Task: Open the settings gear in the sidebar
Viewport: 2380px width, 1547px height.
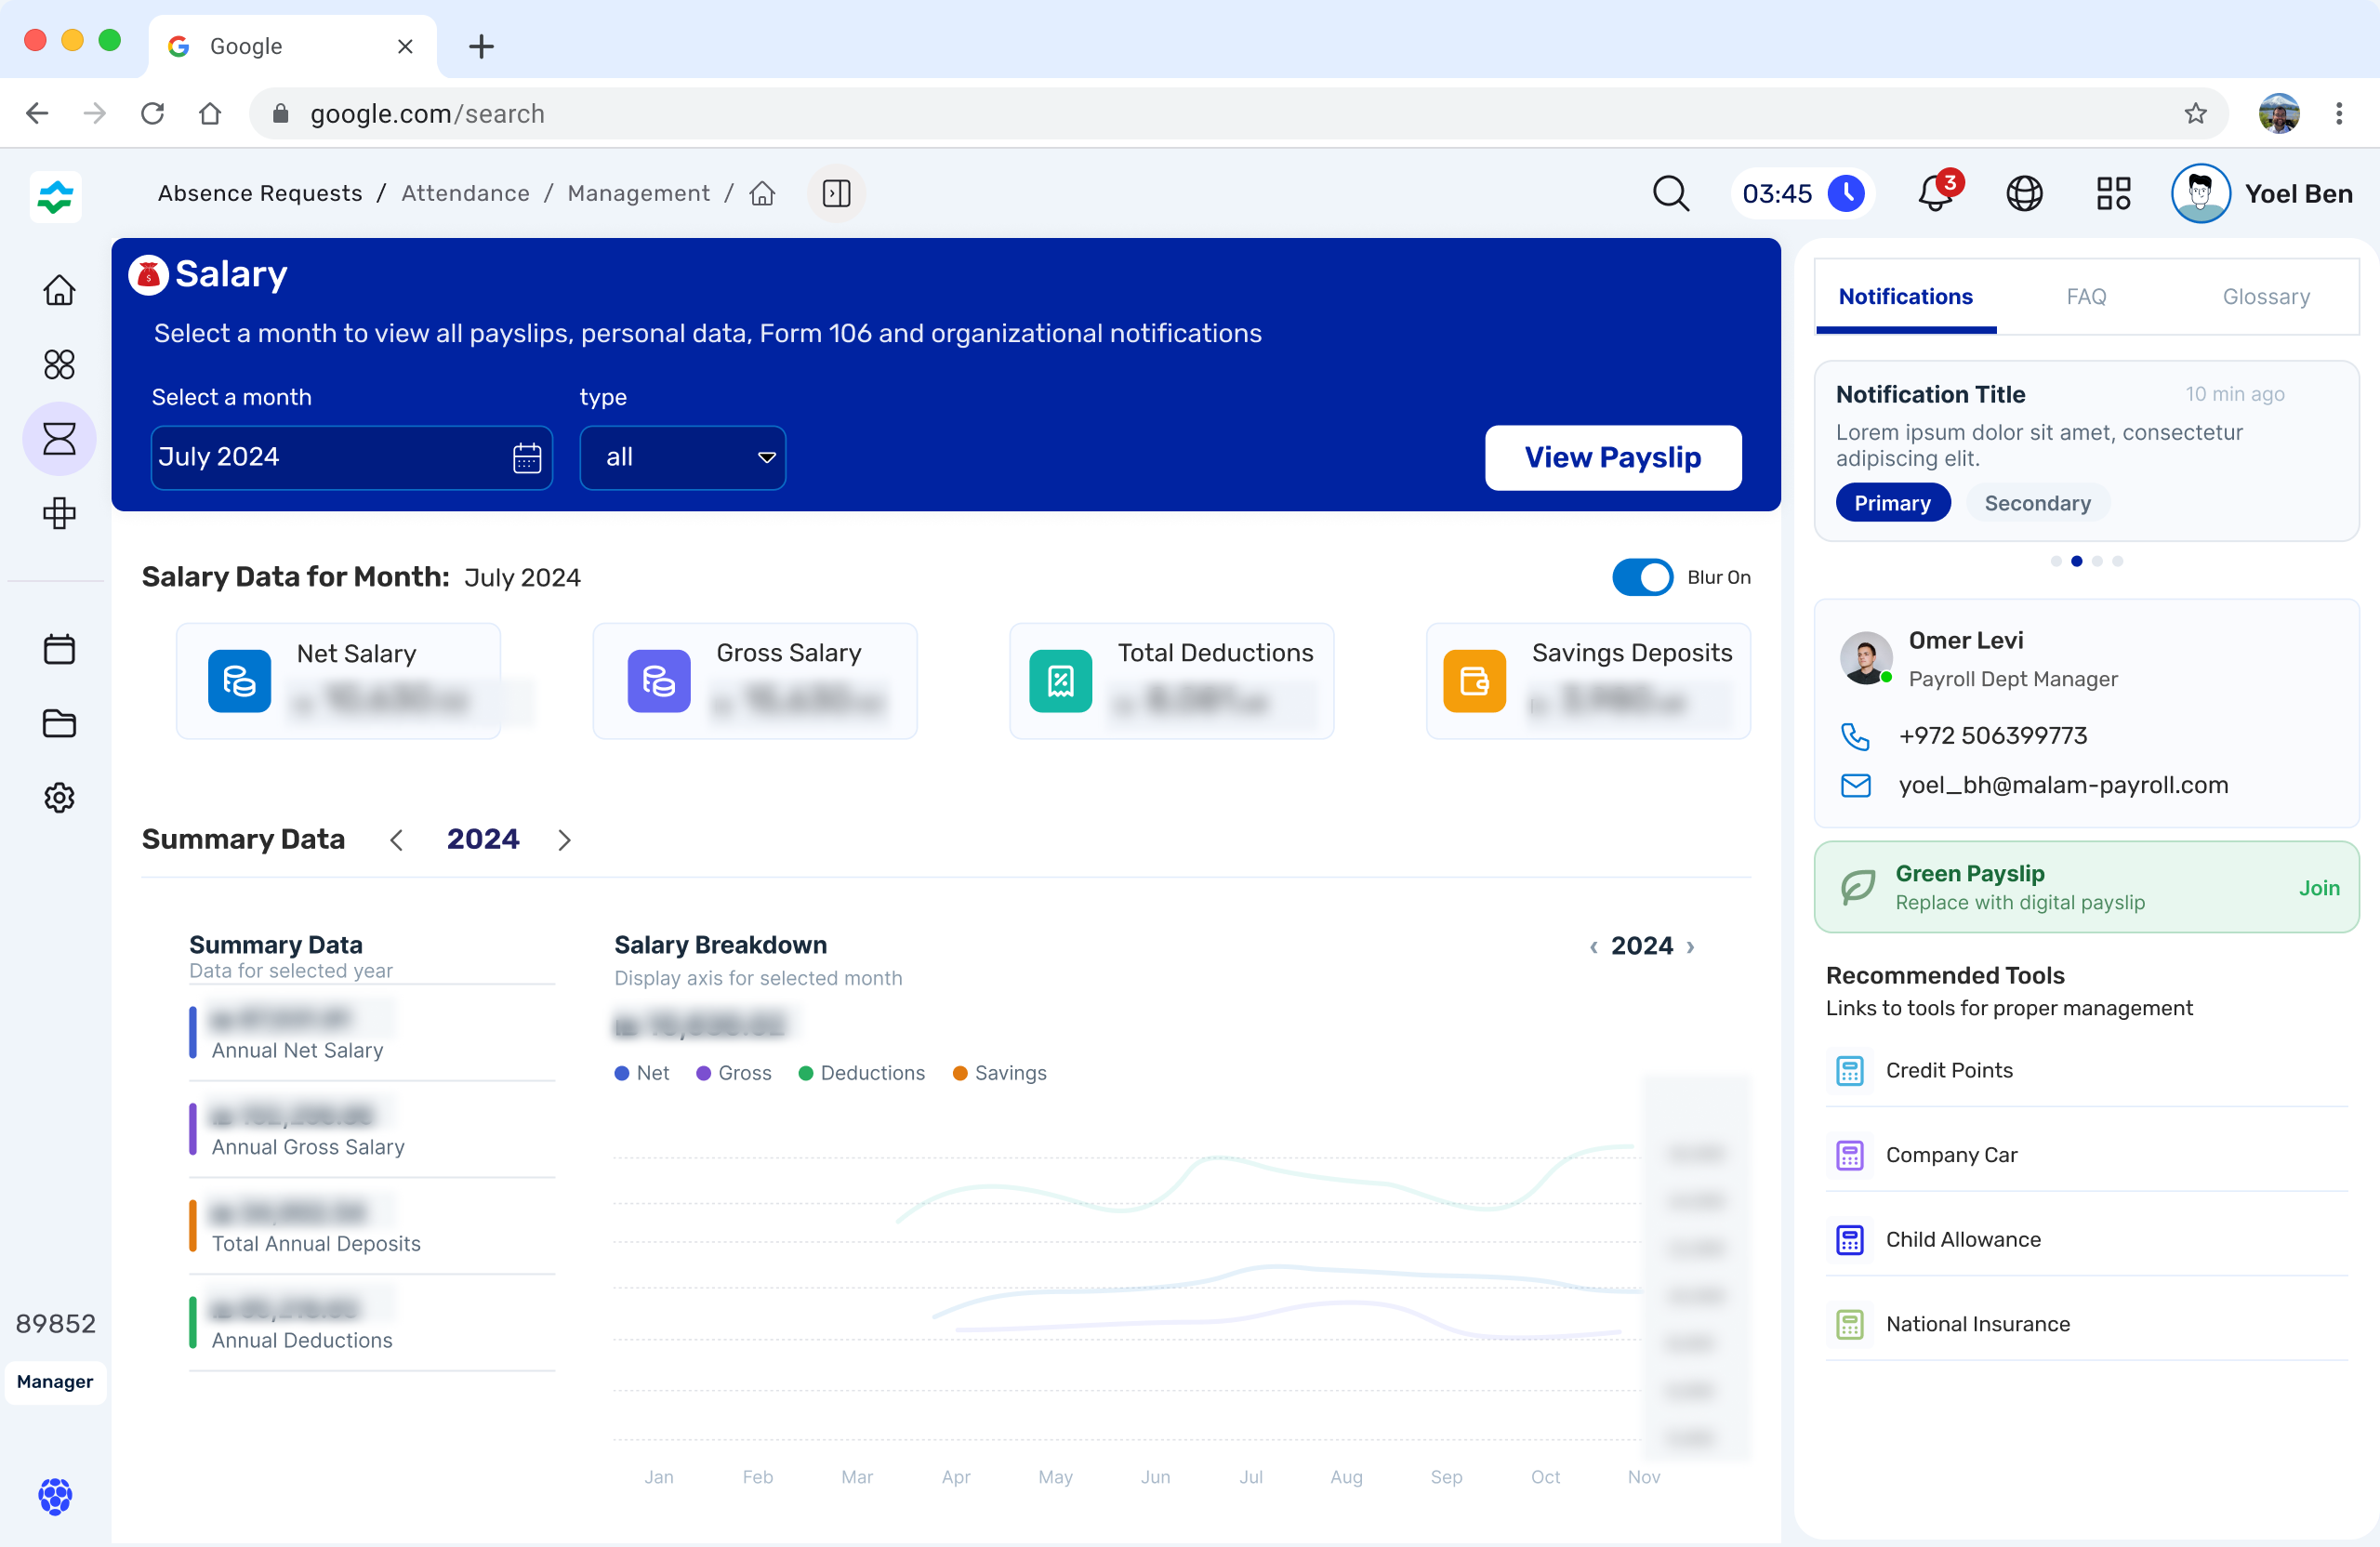Action: 59,797
